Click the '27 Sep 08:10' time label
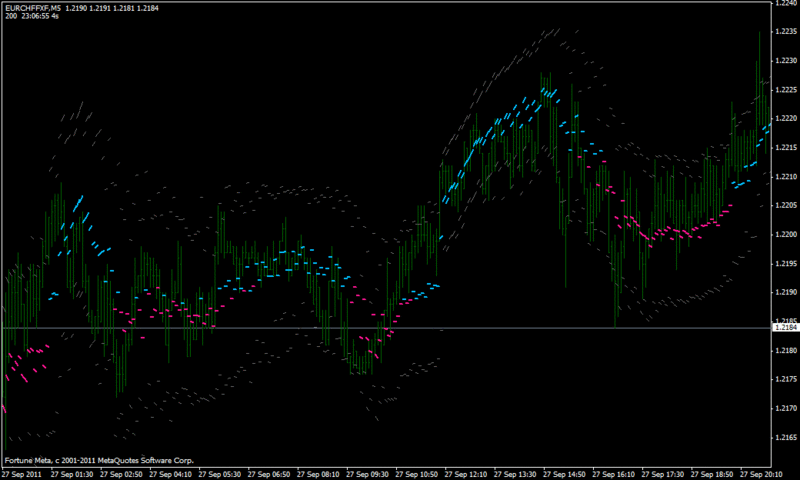Viewport: 800px width, 480px height. [x=318, y=474]
